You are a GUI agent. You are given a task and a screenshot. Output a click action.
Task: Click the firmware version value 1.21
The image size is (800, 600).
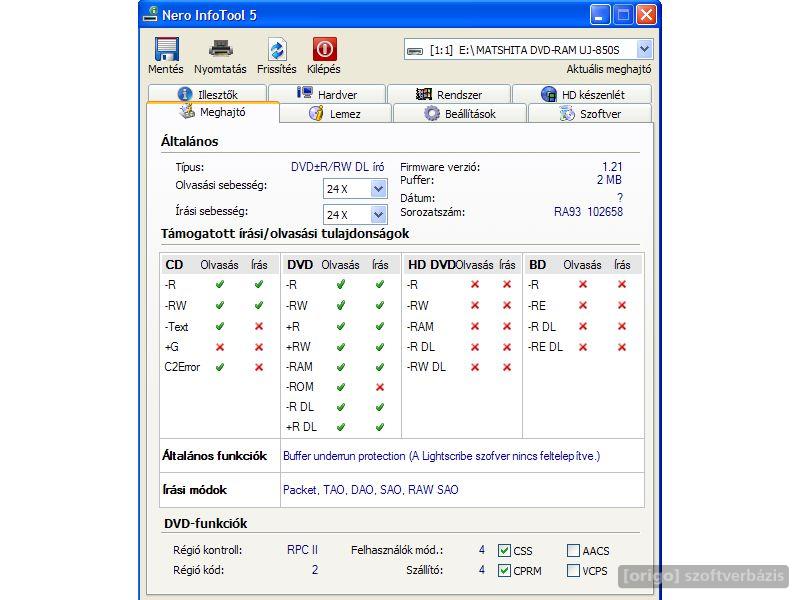pyautogui.click(x=612, y=167)
